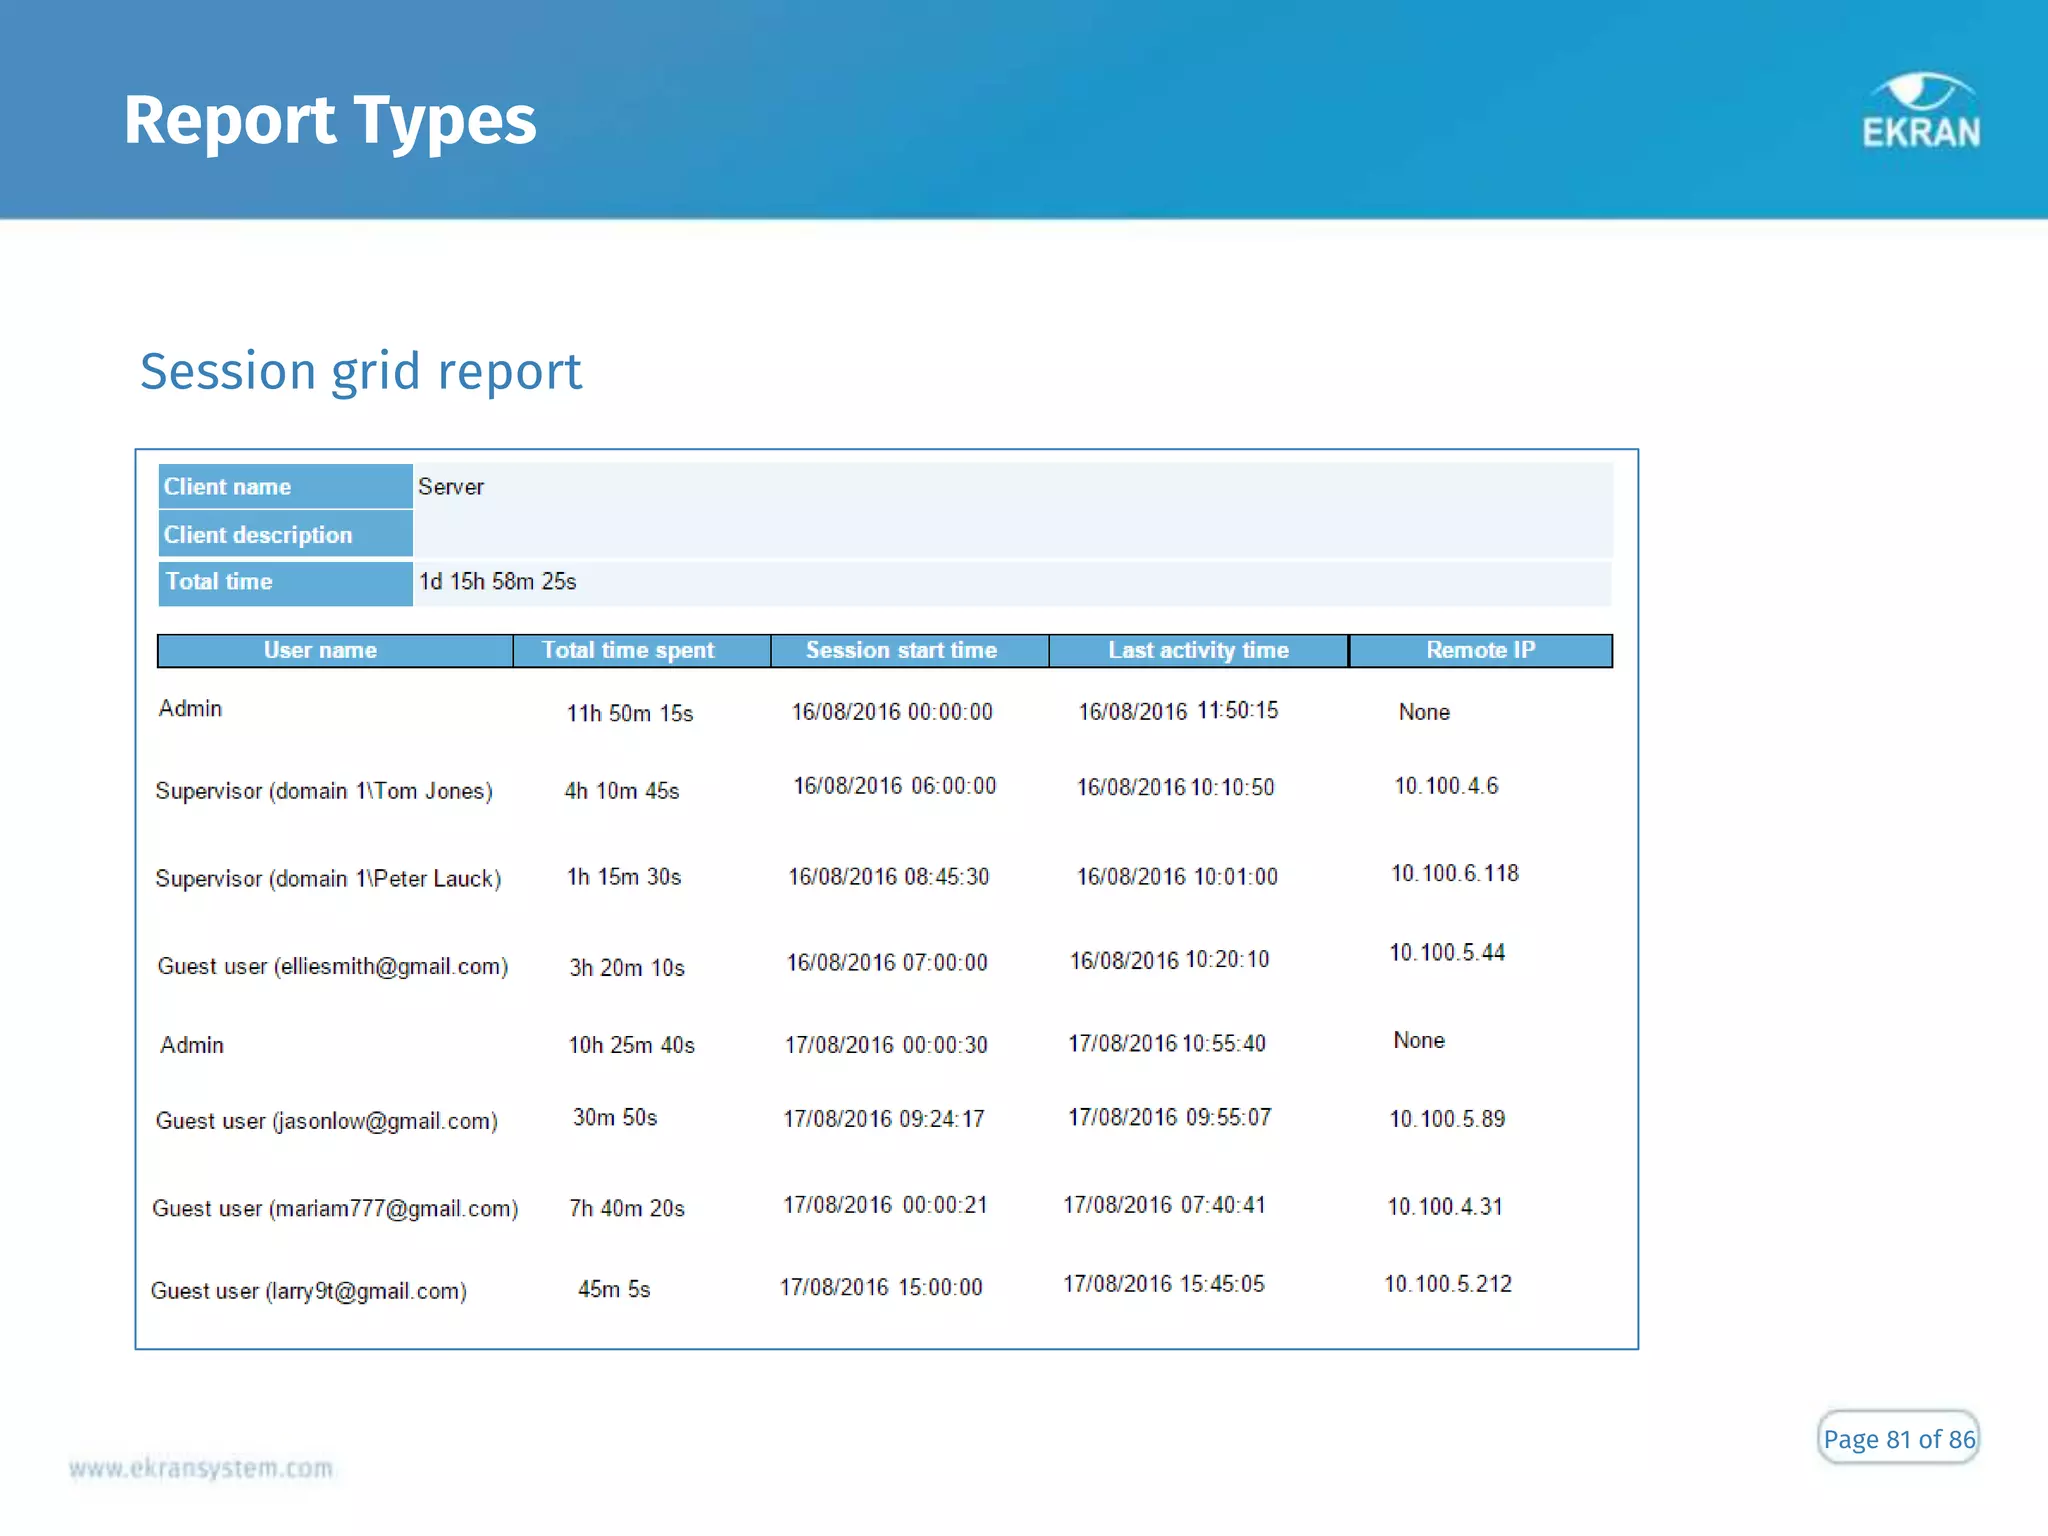Viewport: 2048px width, 1536px height.
Task: Click the last activity '17/08/2016 07:40:41'
Action: pyautogui.click(x=1165, y=1205)
